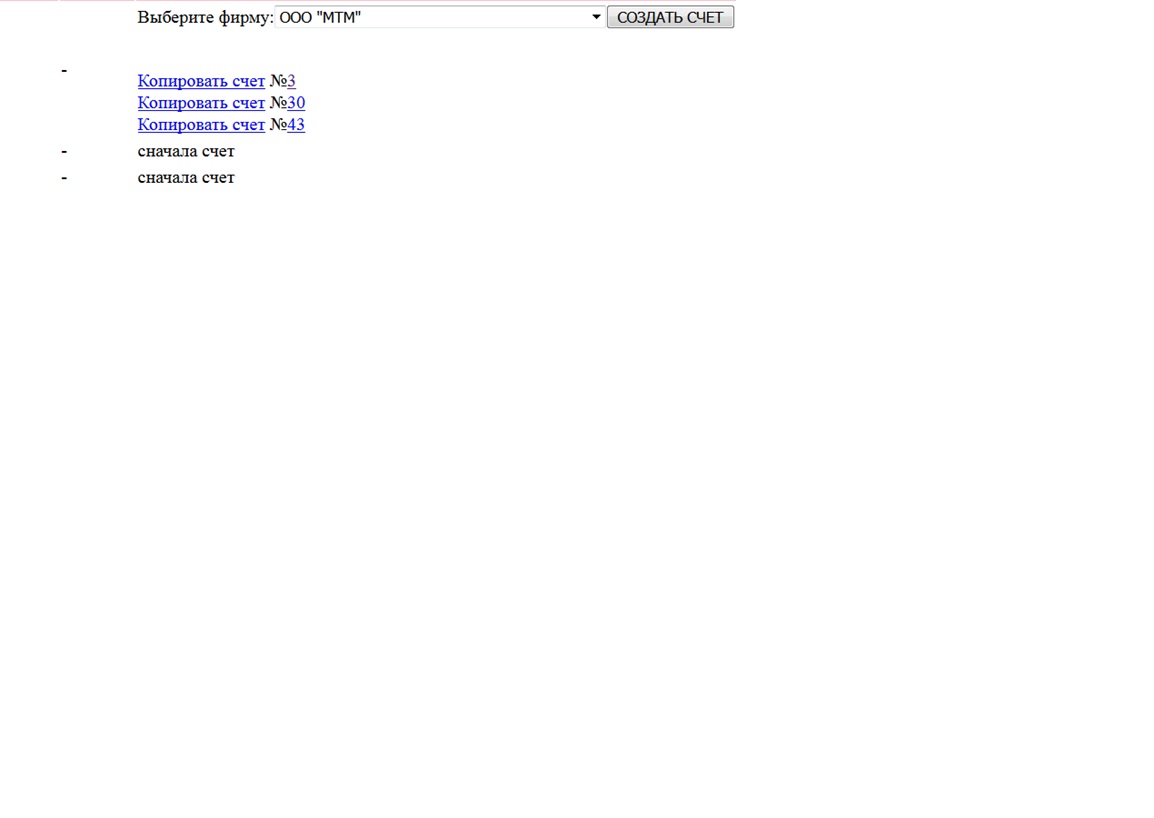This screenshot has height=818, width=1154.
Task: Click the dash beside the invoice links group
Action: click(64, 70)
